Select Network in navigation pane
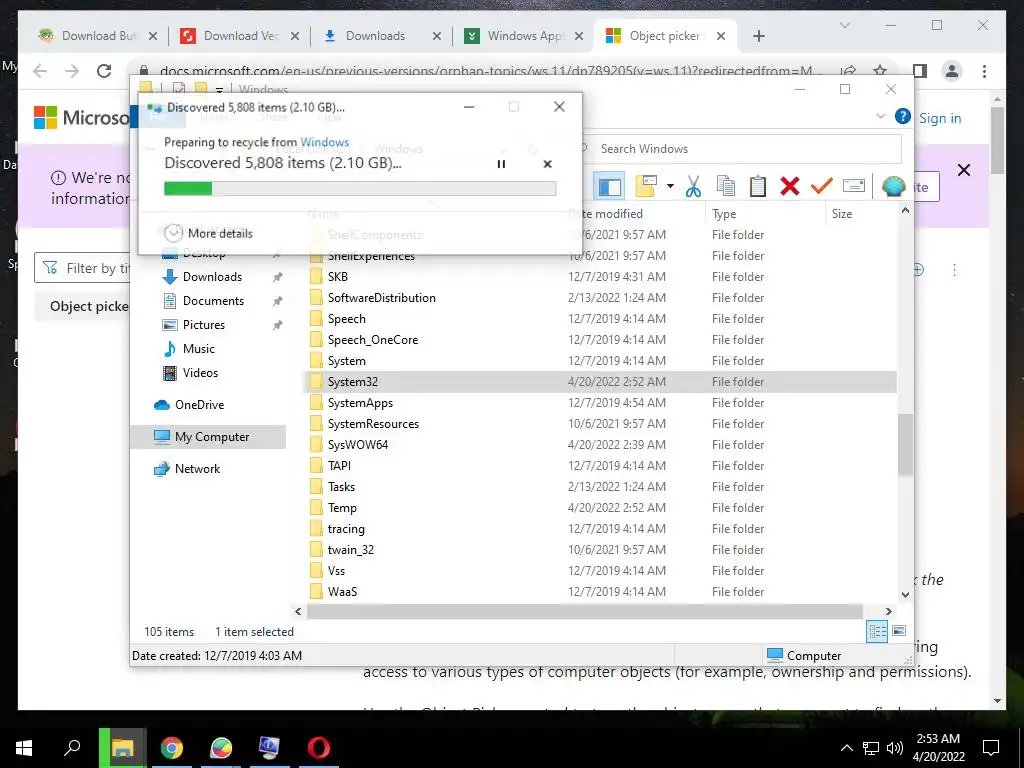The height and width of the screenshot is (768, 1024). [x=197, y=469]
